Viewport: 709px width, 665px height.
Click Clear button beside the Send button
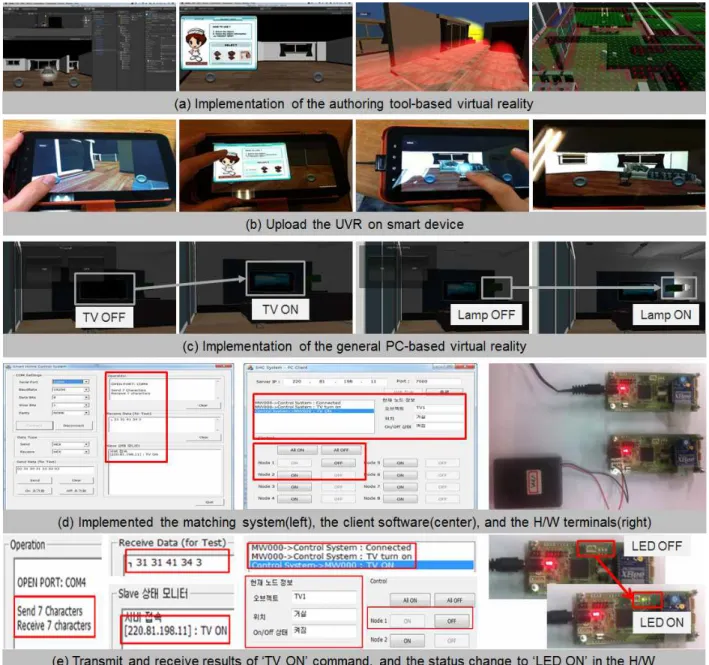(x=76, y=480)
